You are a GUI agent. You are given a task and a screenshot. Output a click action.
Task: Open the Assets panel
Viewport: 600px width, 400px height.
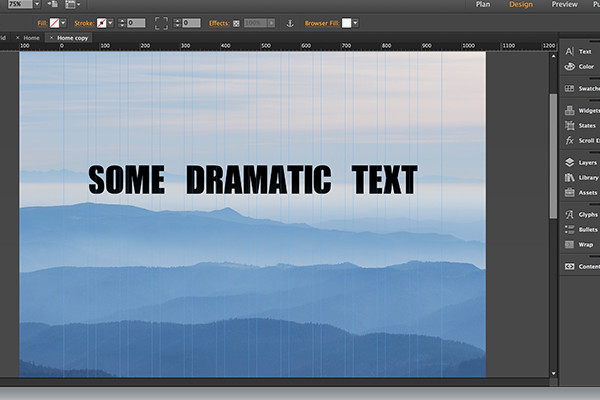coord(581,193)
